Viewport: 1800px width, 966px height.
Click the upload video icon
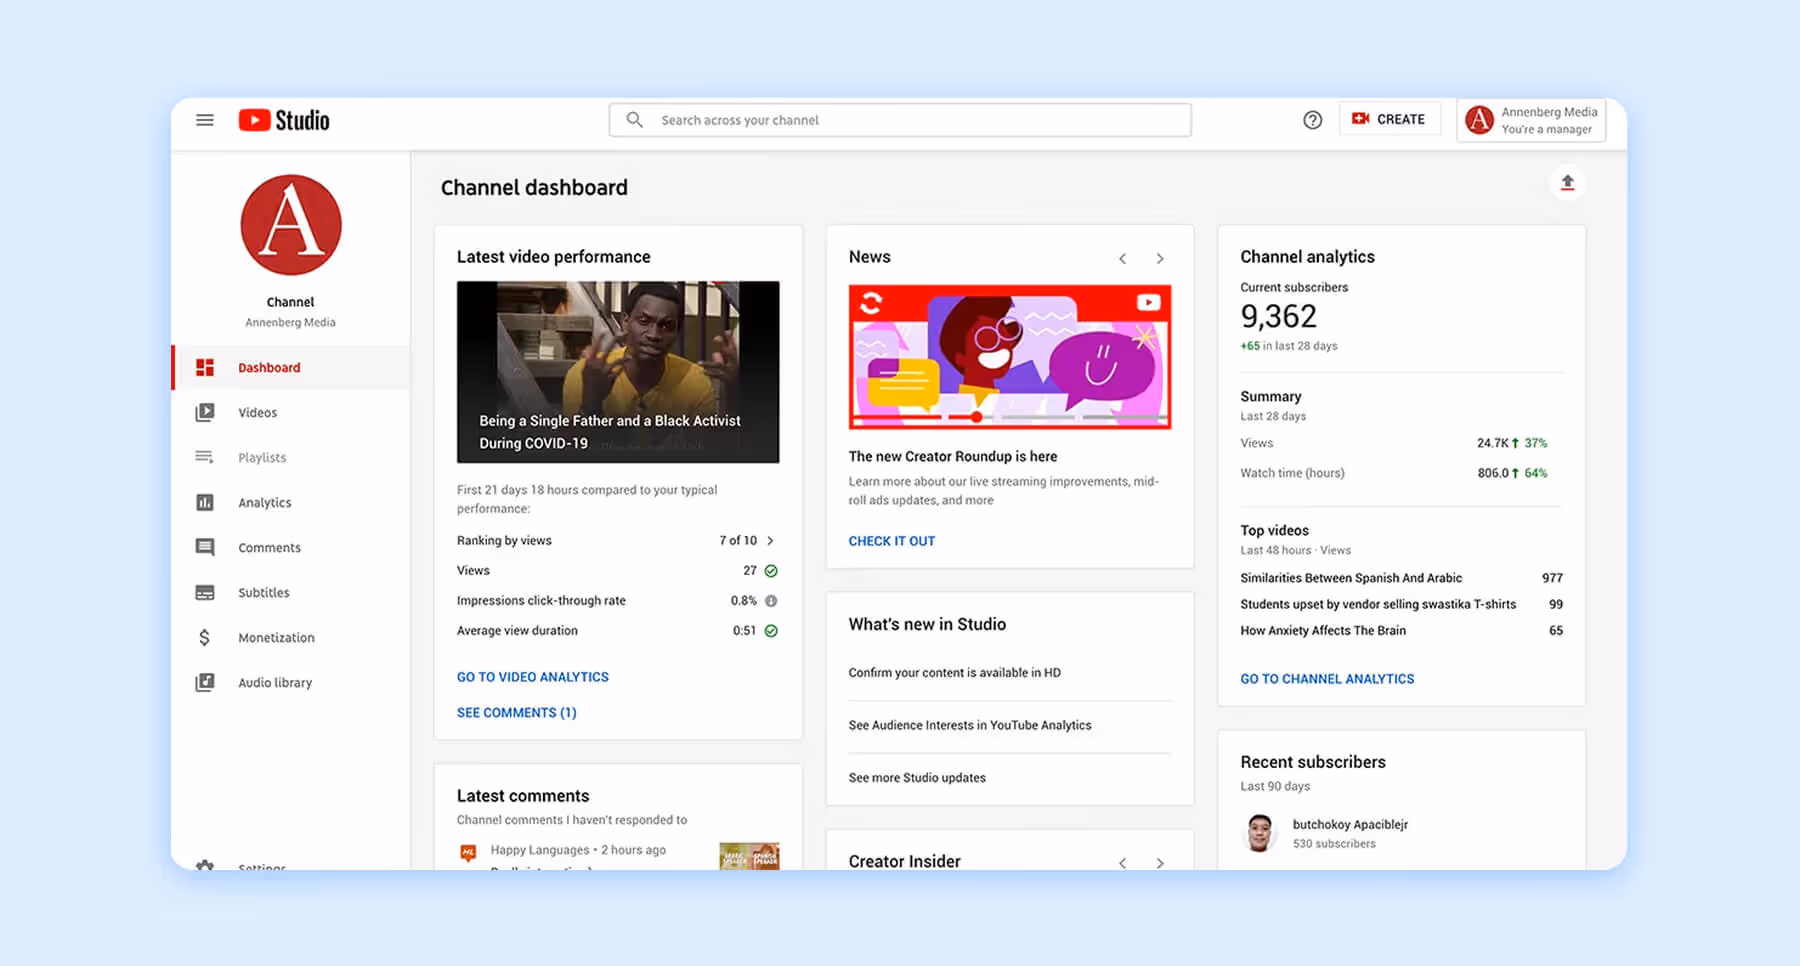[1568, 182]
